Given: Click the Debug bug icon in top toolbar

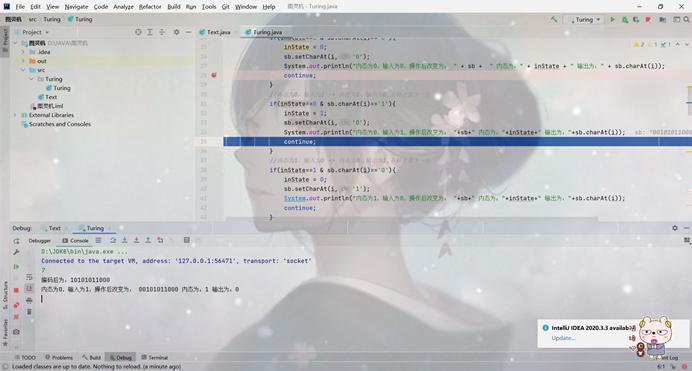Looking at the screenshot, I should 624,19.
